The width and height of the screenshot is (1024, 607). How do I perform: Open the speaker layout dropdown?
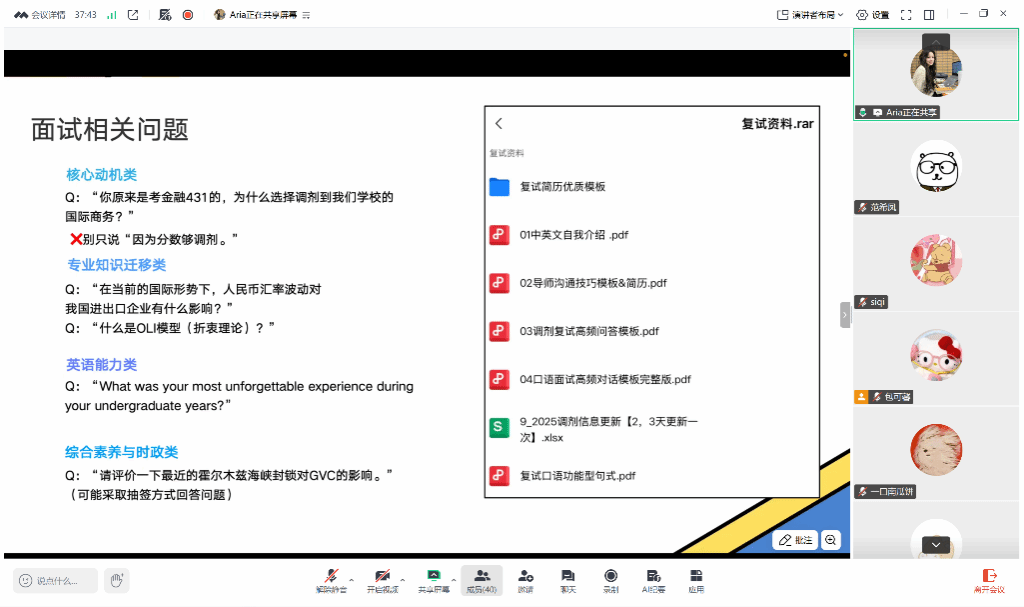tap(810, 15)
